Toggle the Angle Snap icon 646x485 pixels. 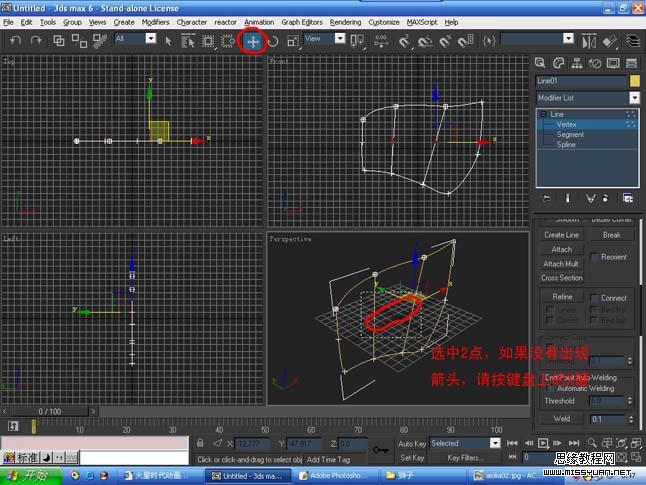(424, 41)
